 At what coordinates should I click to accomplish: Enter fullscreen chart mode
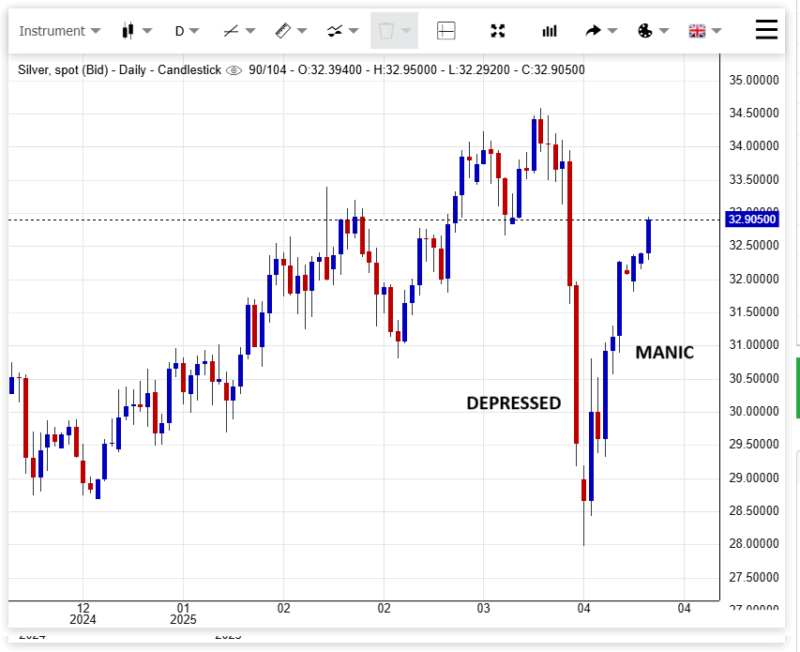coord(498,31)
